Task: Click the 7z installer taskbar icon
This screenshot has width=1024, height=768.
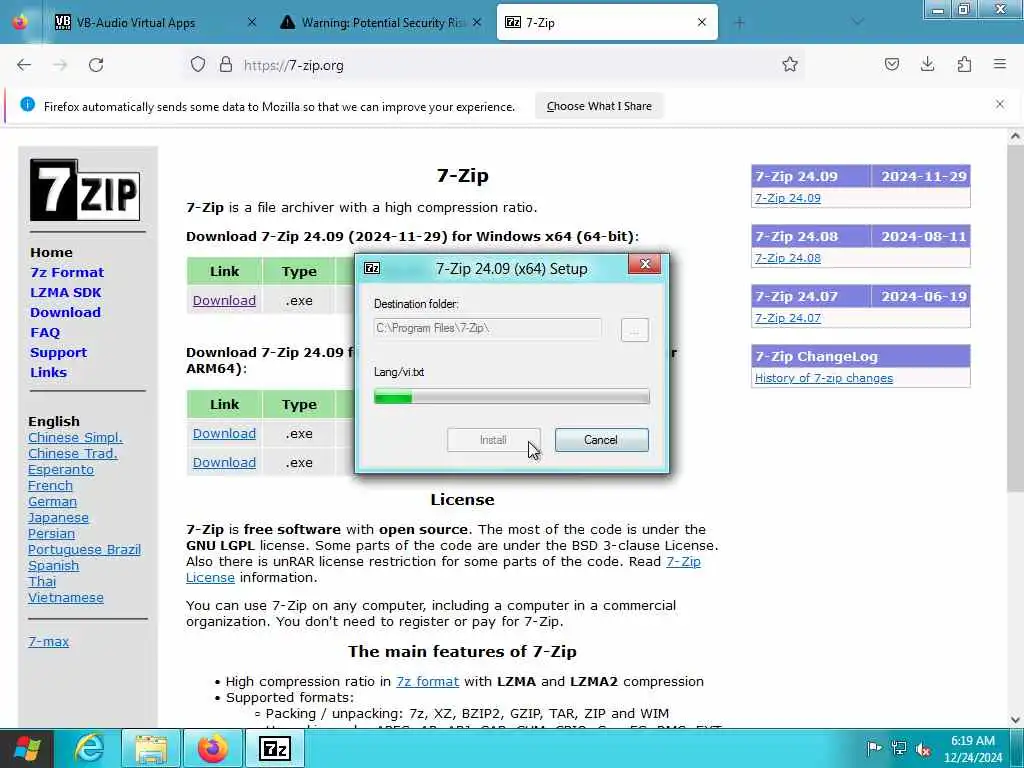Action: [x=275, y=748]
